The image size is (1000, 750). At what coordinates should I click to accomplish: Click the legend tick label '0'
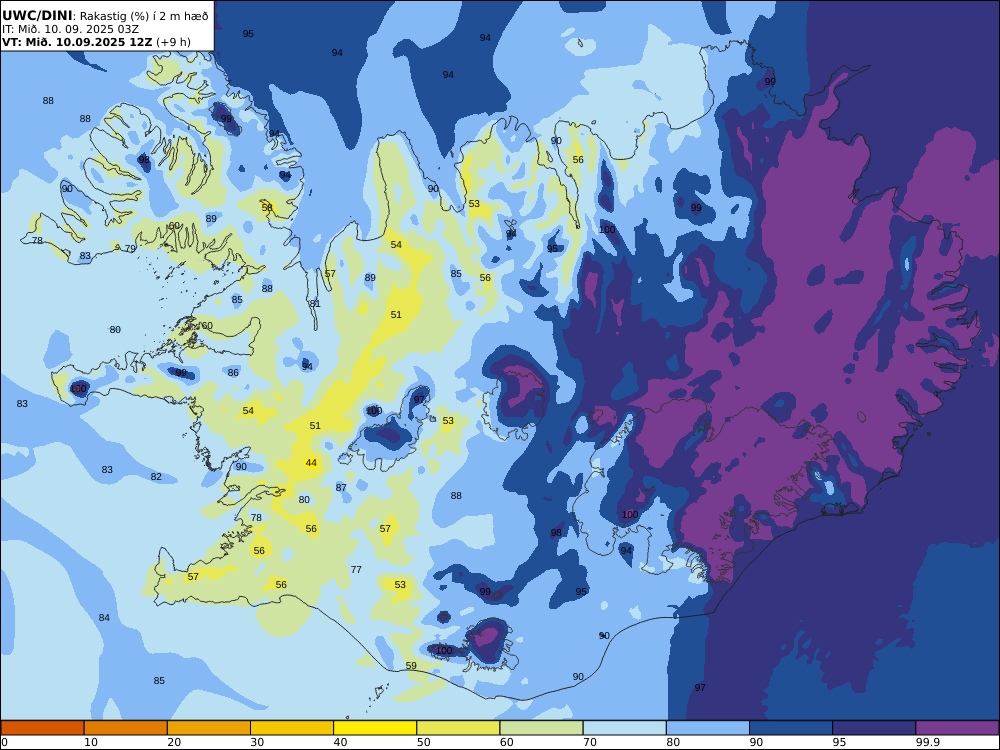(x=4, y=742)
